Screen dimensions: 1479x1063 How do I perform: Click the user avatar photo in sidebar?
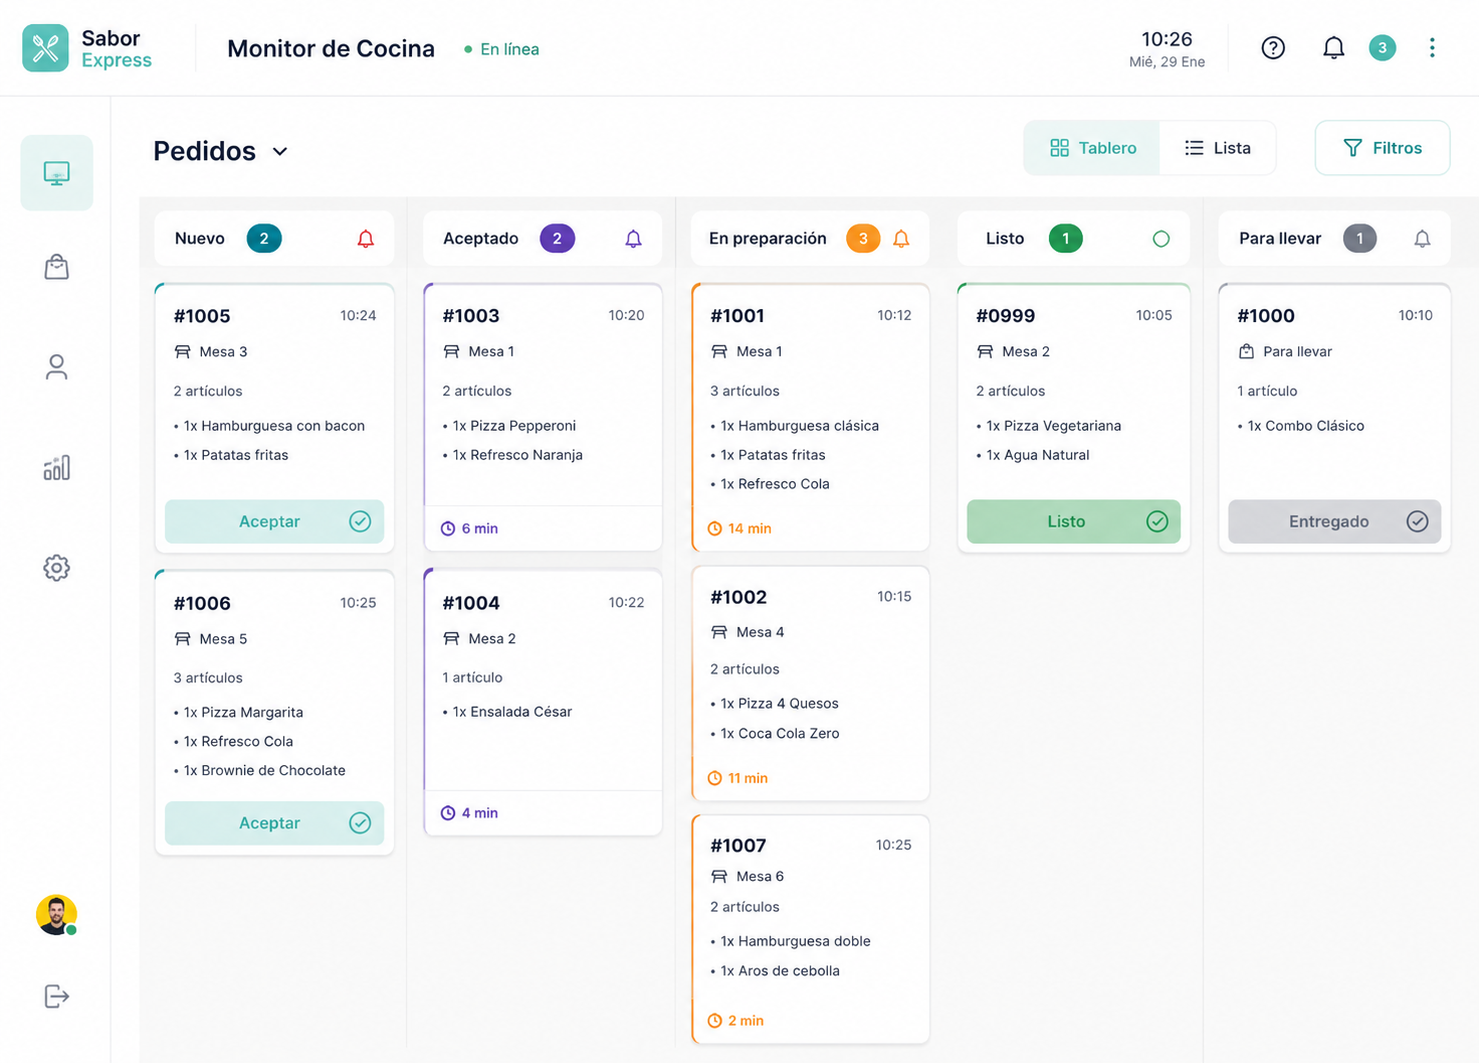click(57, 915)
